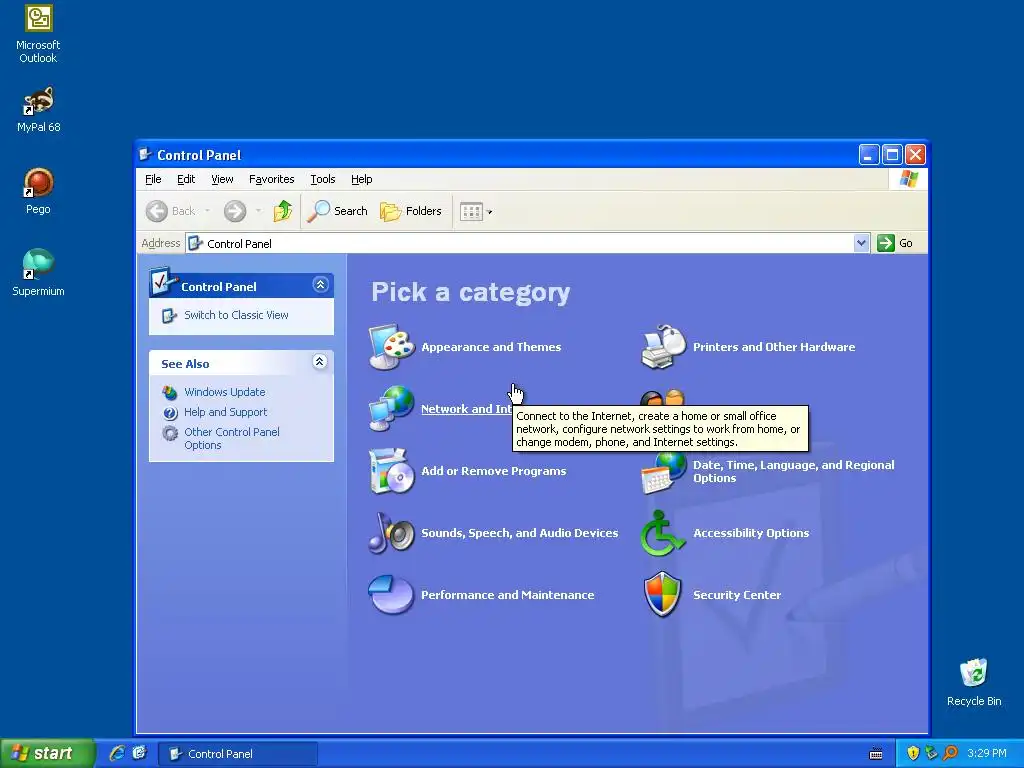Screen dimensions: 1024x768
Task: Click the Control Panel taskbar button
Action: [x=238, y=754]
